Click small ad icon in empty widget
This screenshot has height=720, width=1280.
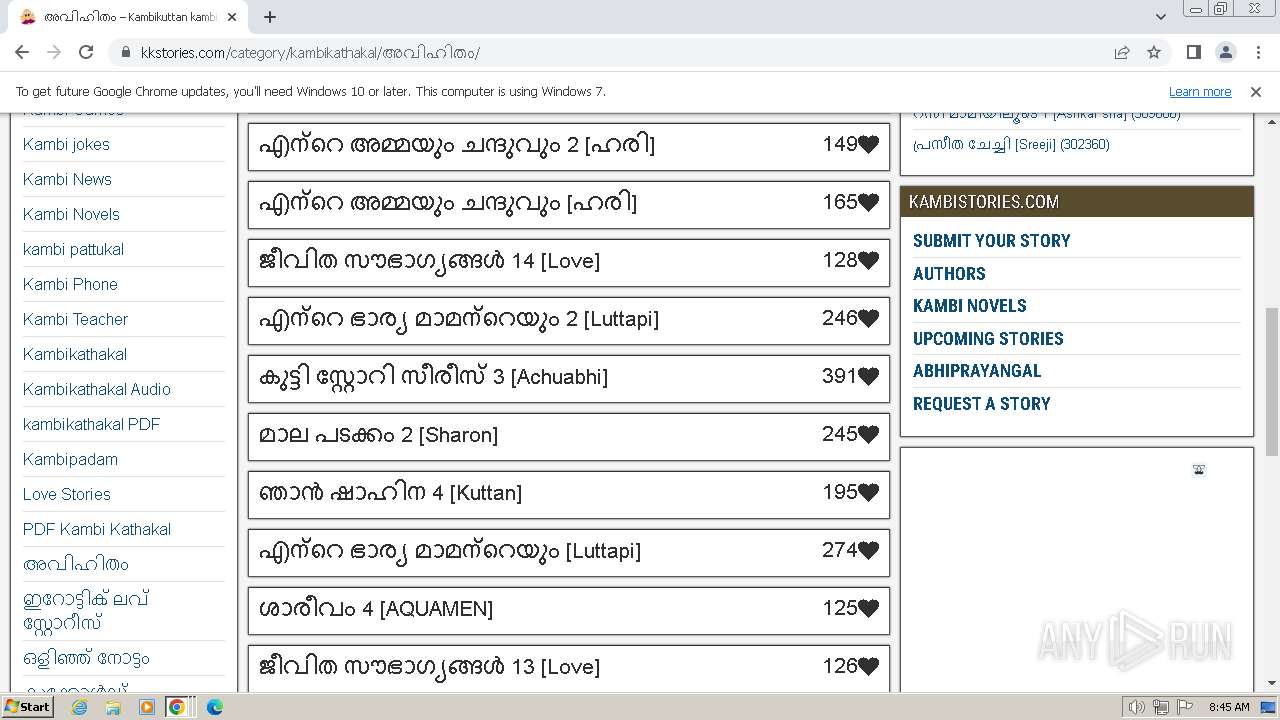pyautogui.click(x=1199, y=470)
